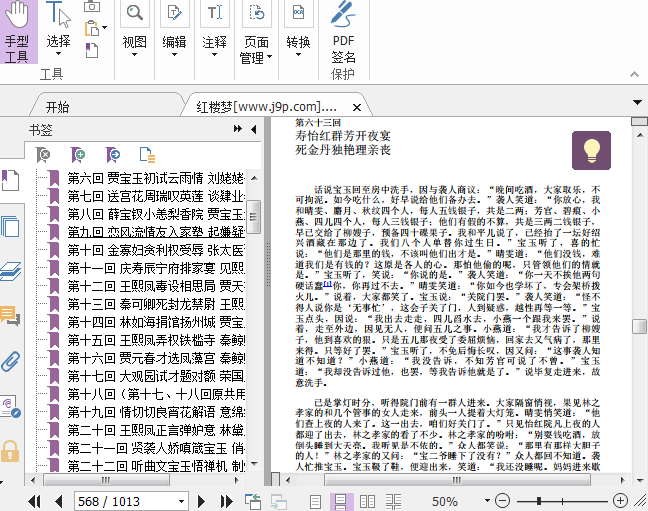
Task: Go to bookmark 第六回 贾宝玉初试云雨情
Action: [x=156, y=178]
